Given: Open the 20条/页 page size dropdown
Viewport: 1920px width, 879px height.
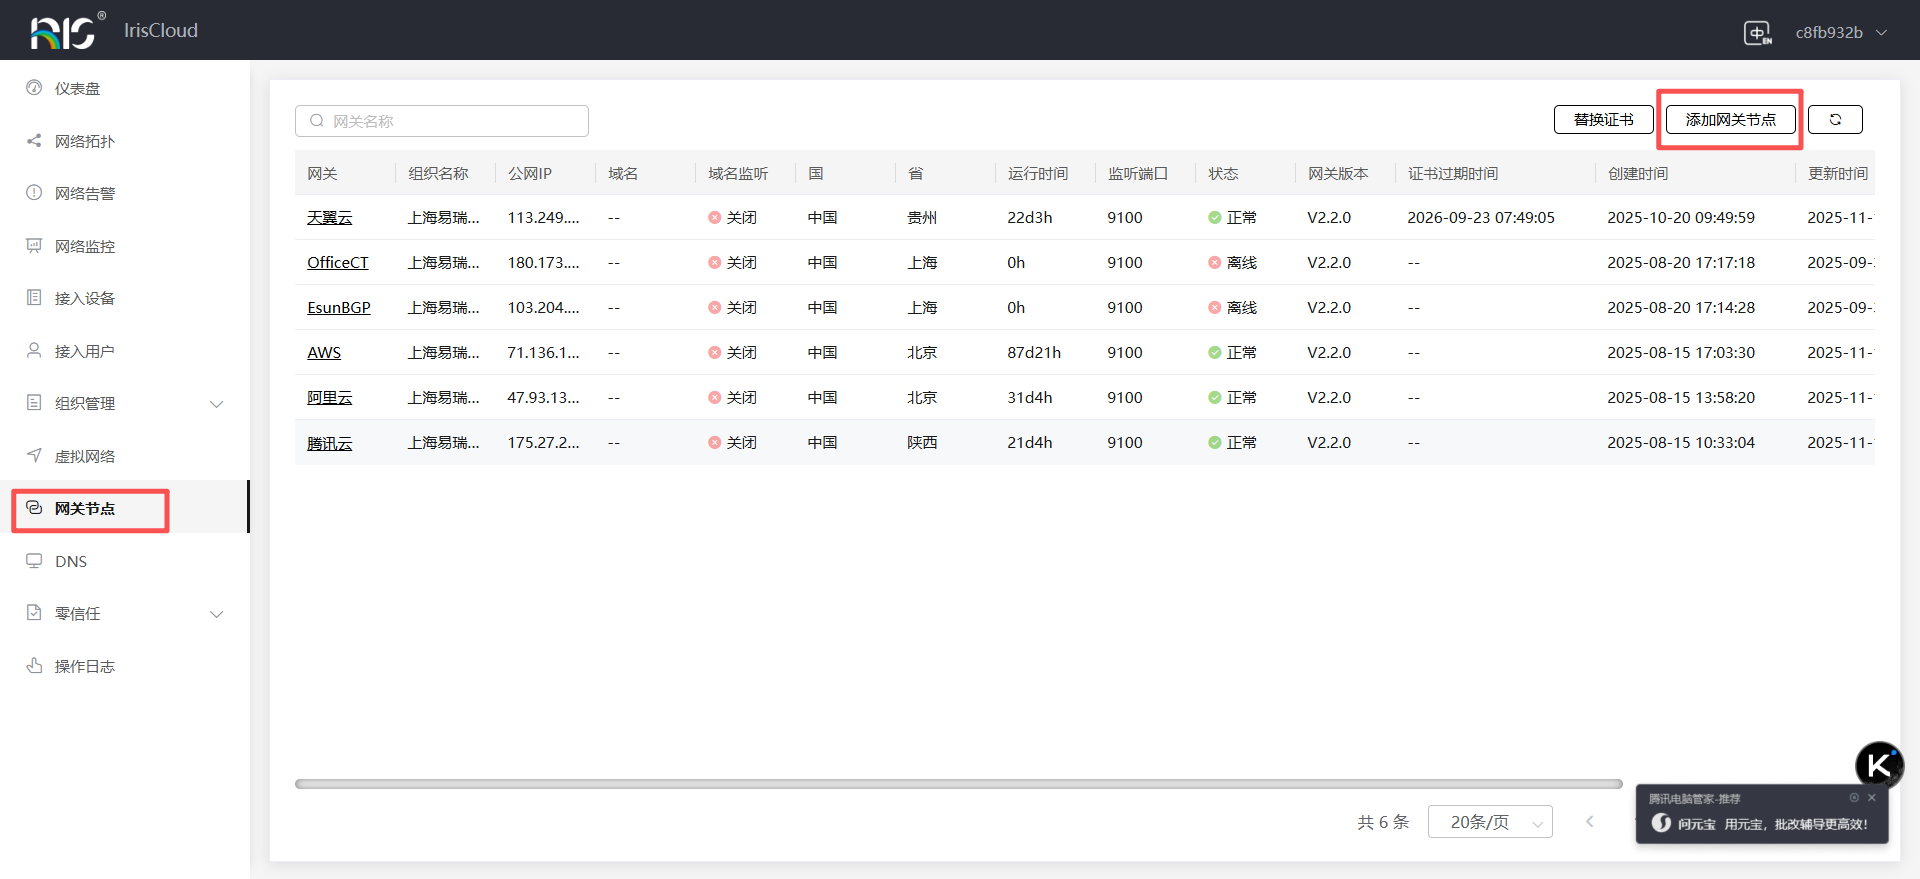Looking at the screenshot, I should [1489, 822].
